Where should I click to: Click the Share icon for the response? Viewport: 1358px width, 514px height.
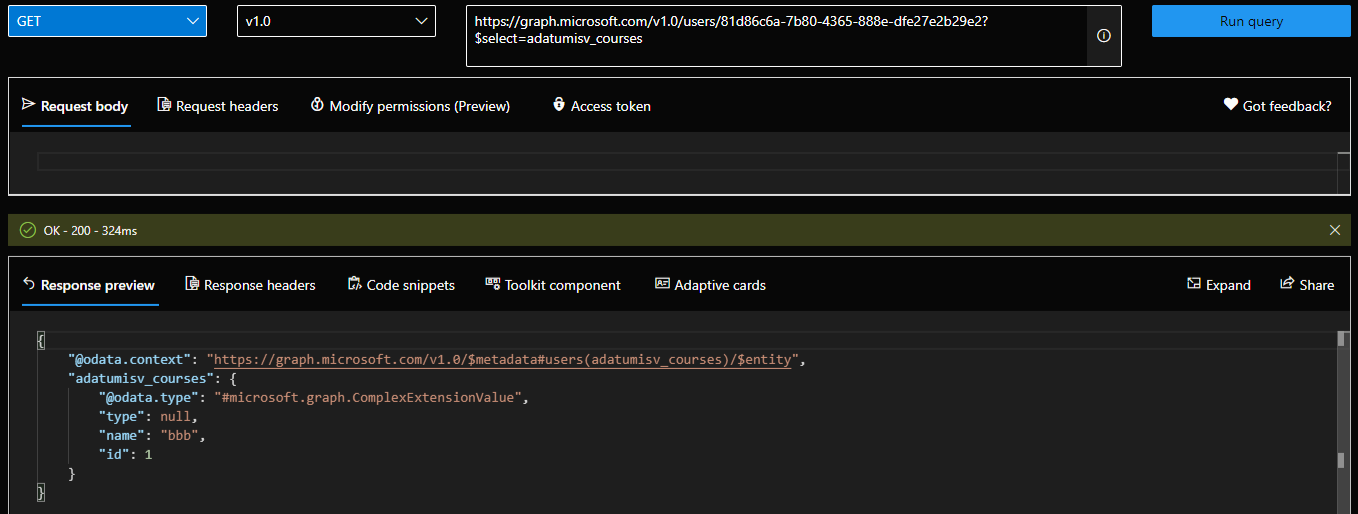click(x=1287, y=284)
